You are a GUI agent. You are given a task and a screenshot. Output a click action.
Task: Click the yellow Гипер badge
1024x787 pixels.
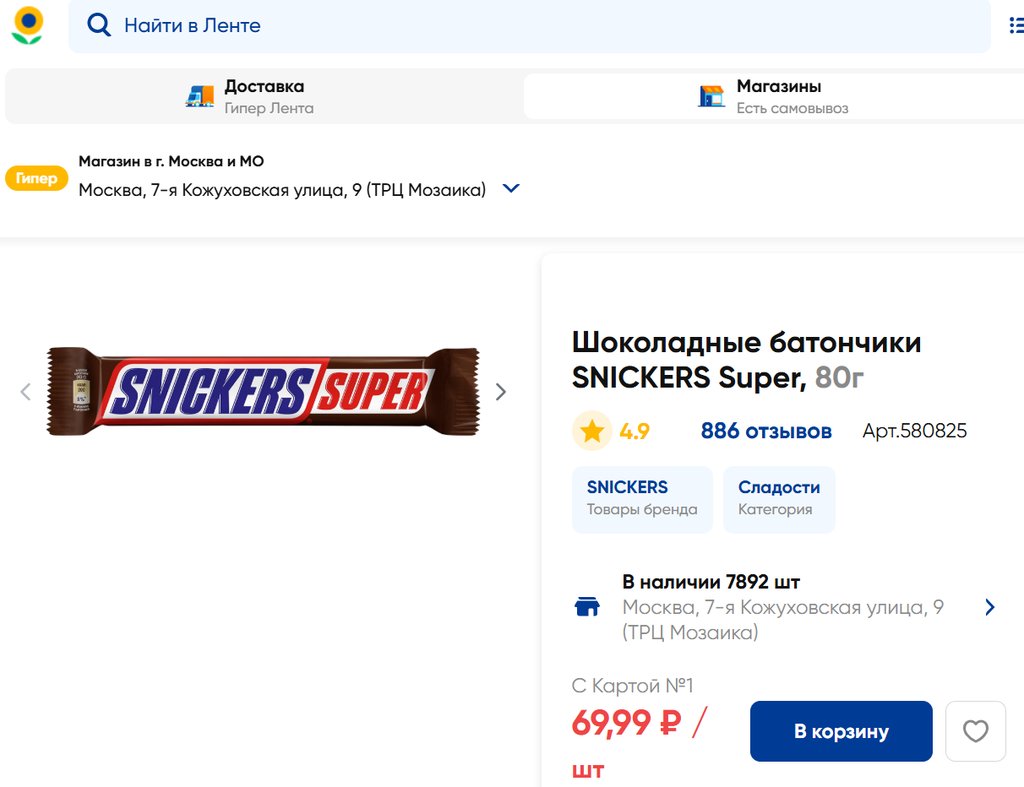click(x=36, y=179)
